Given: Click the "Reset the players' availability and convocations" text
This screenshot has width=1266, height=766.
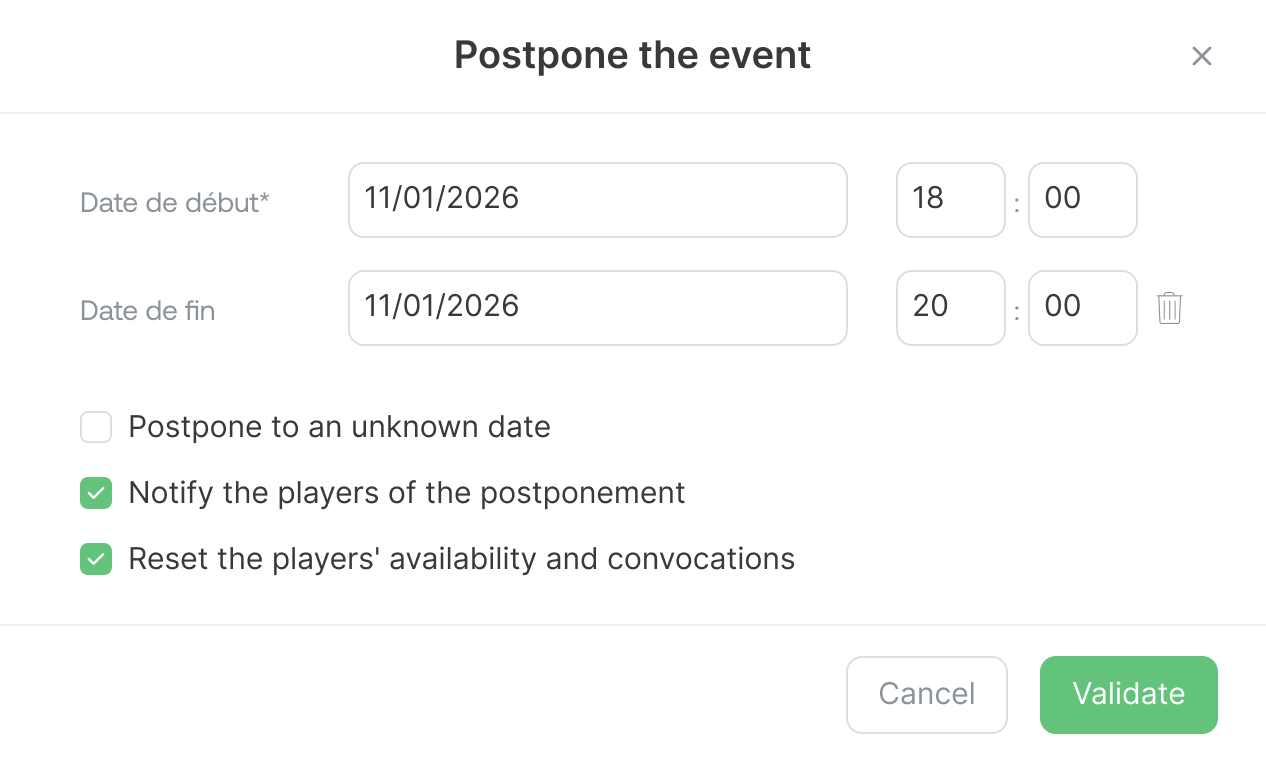Looking at the screenshot, I should point(461,559).
